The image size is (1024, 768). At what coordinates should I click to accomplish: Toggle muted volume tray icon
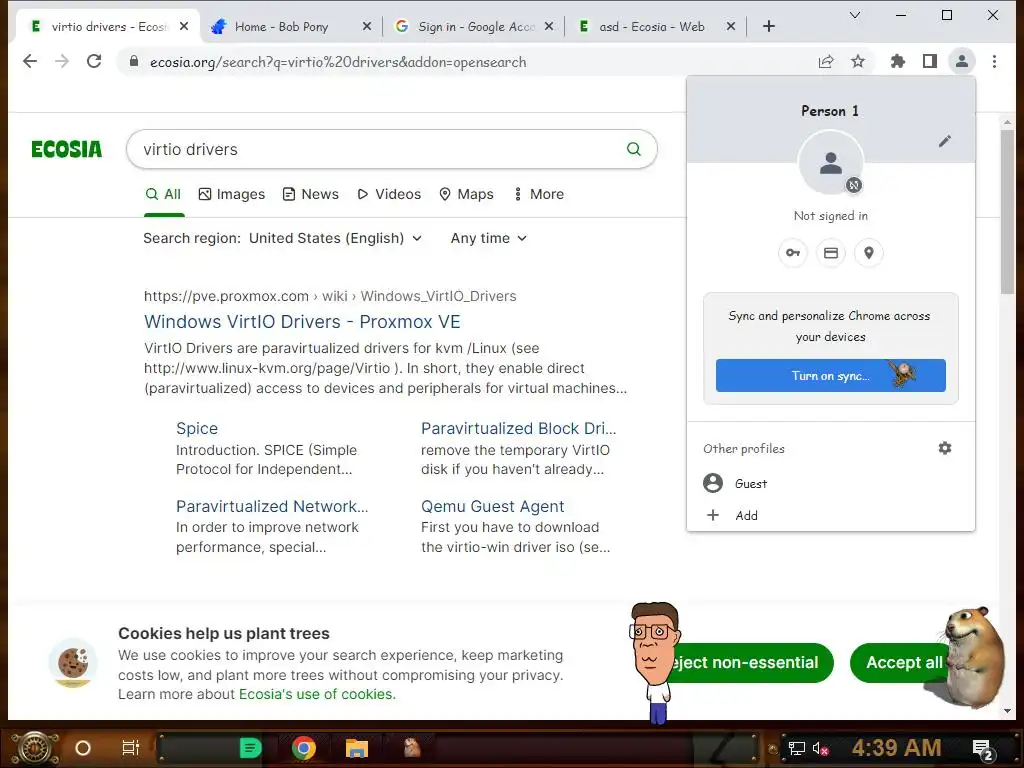pyautogui.click(x=821, y=748)
